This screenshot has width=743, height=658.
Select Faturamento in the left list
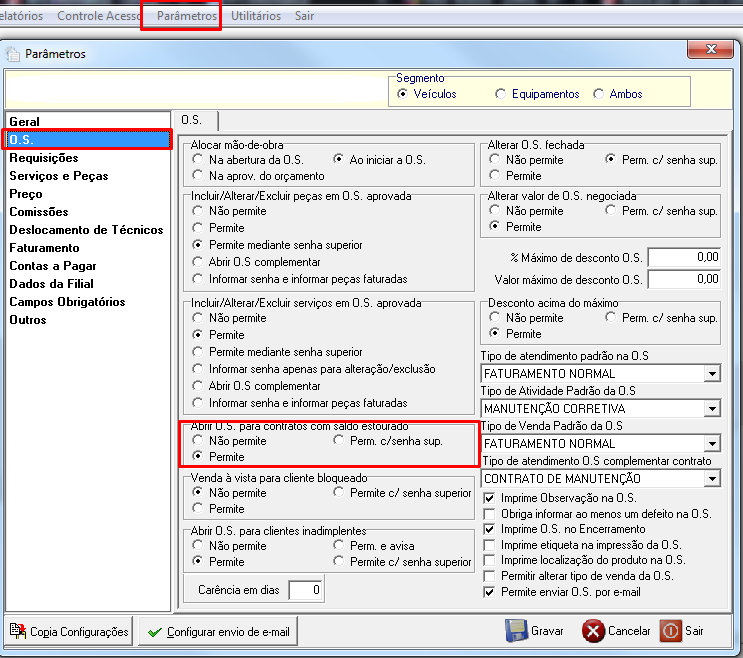click(45, 248)
